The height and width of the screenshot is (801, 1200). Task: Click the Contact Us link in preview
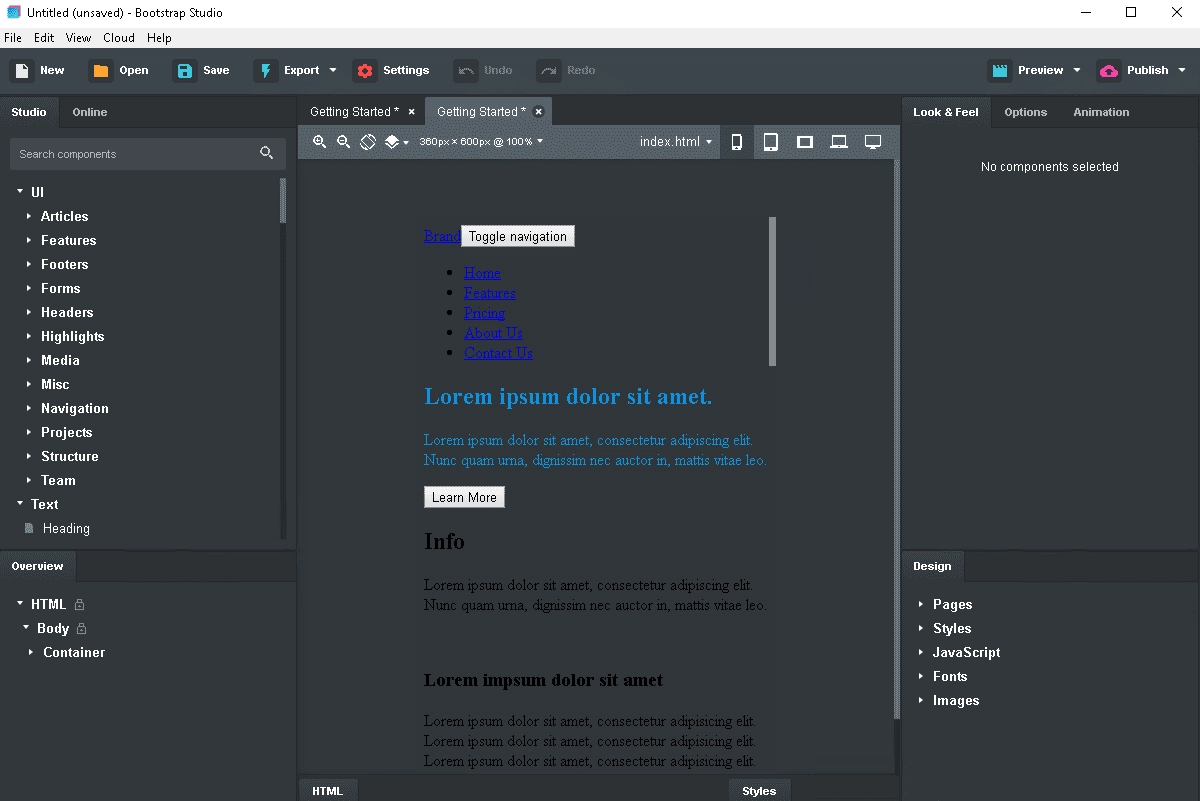click(498, 353)
